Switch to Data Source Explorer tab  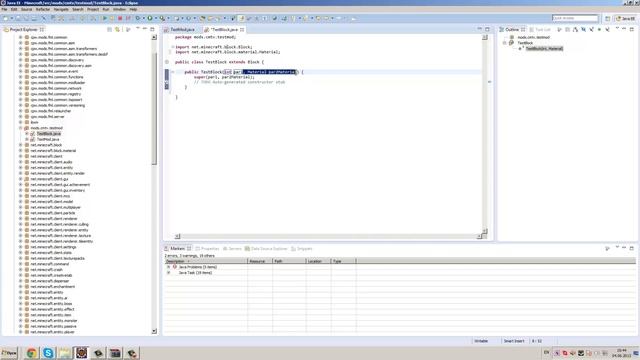coord(266,249)
